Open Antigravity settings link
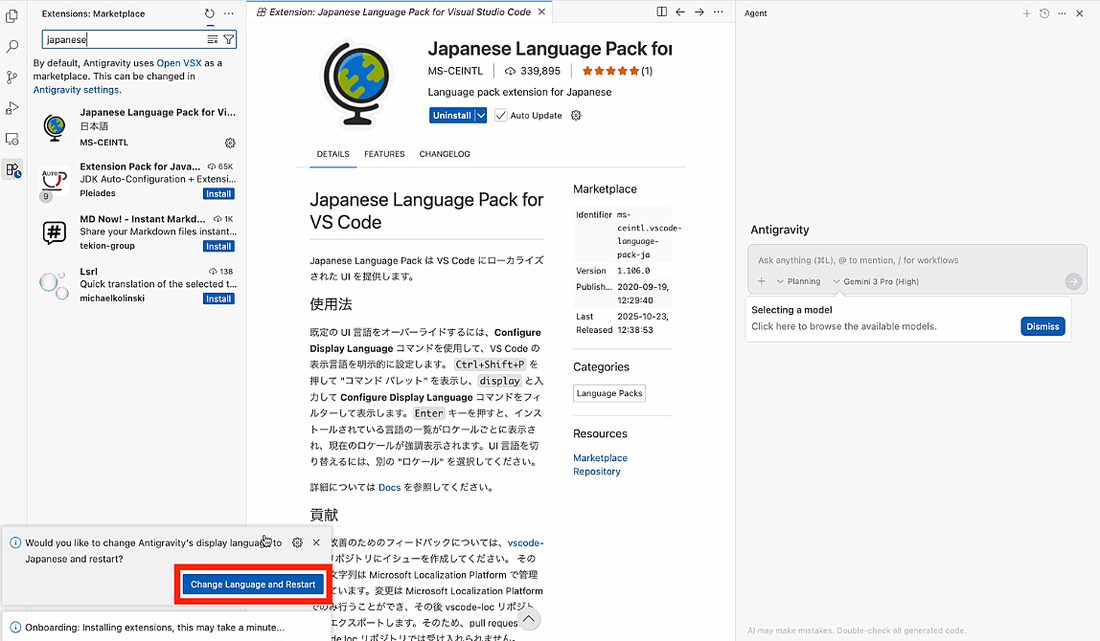 pos(76,90)
